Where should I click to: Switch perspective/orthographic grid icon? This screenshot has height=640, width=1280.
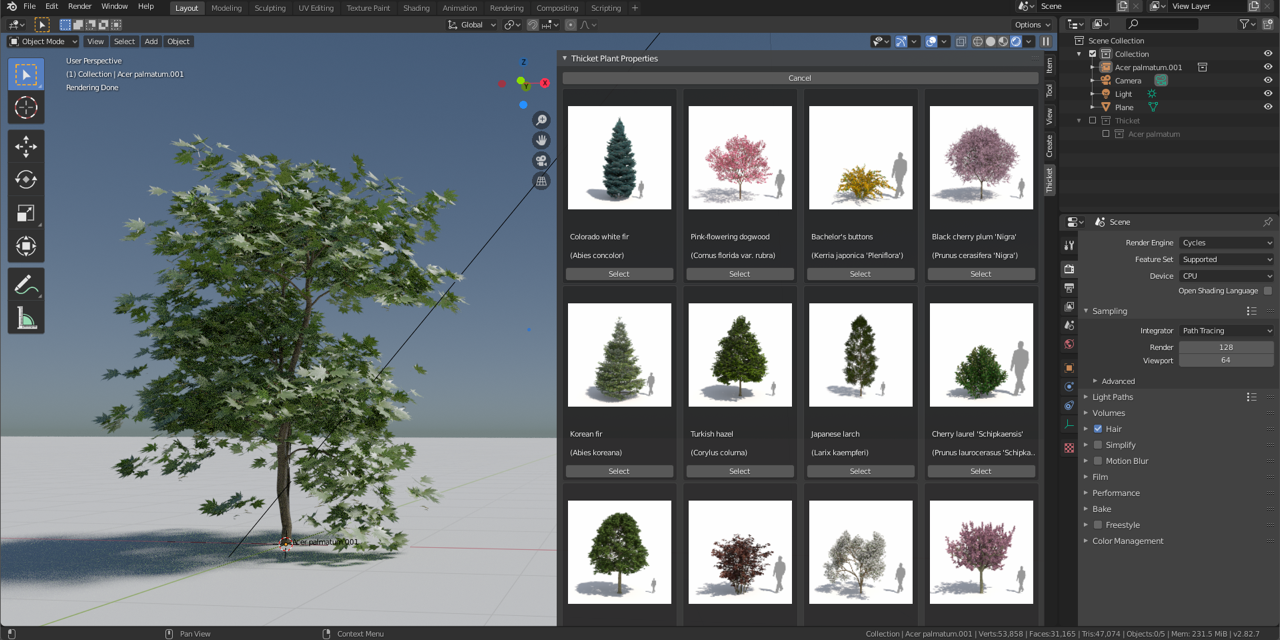click(x=541, y=181)
